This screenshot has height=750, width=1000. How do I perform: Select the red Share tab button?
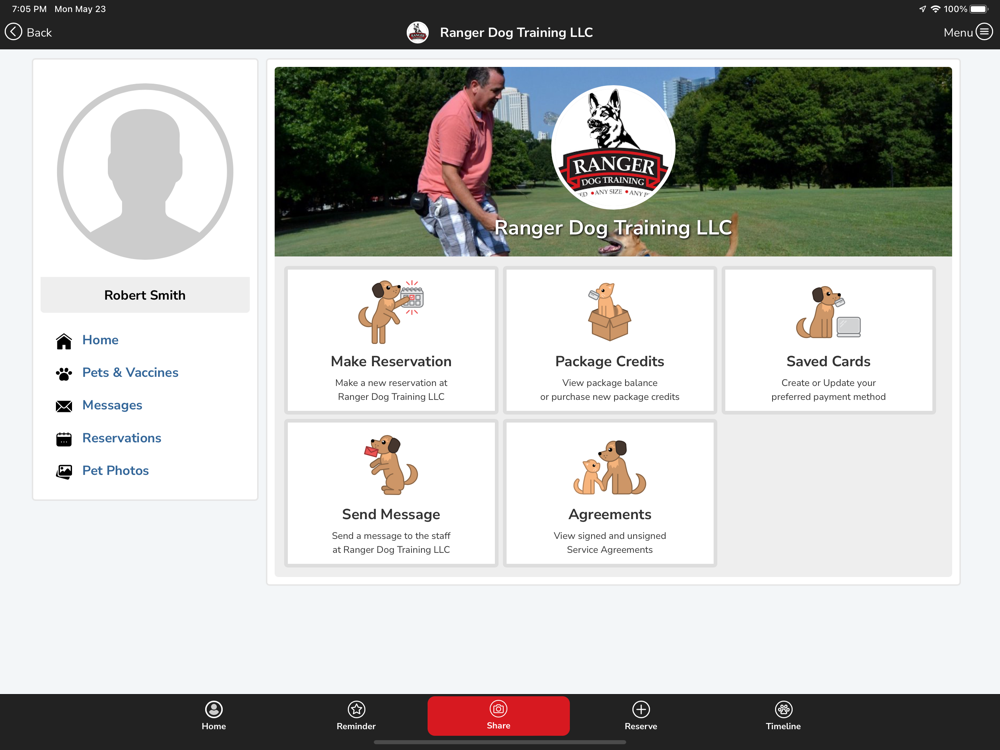[x=498, y=716]
